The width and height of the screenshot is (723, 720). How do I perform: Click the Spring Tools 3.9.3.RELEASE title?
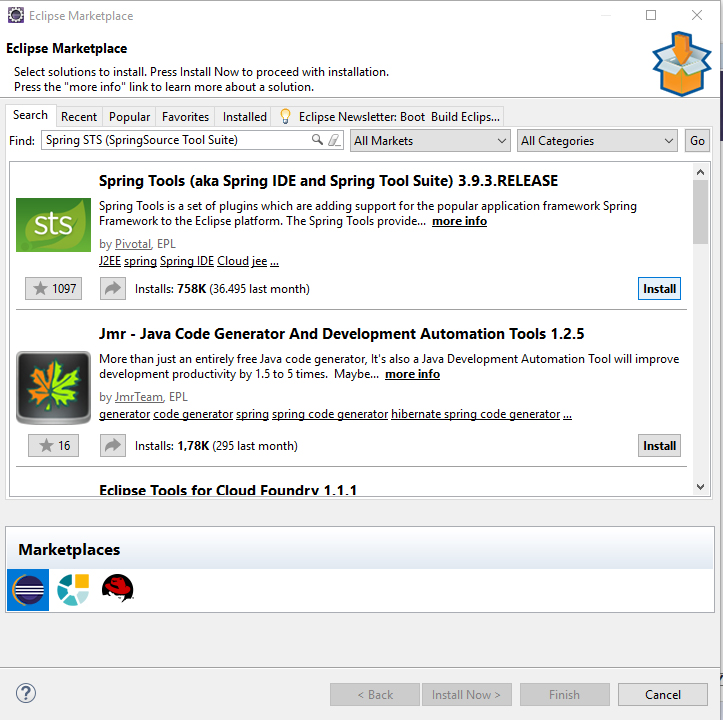(328, 181)
